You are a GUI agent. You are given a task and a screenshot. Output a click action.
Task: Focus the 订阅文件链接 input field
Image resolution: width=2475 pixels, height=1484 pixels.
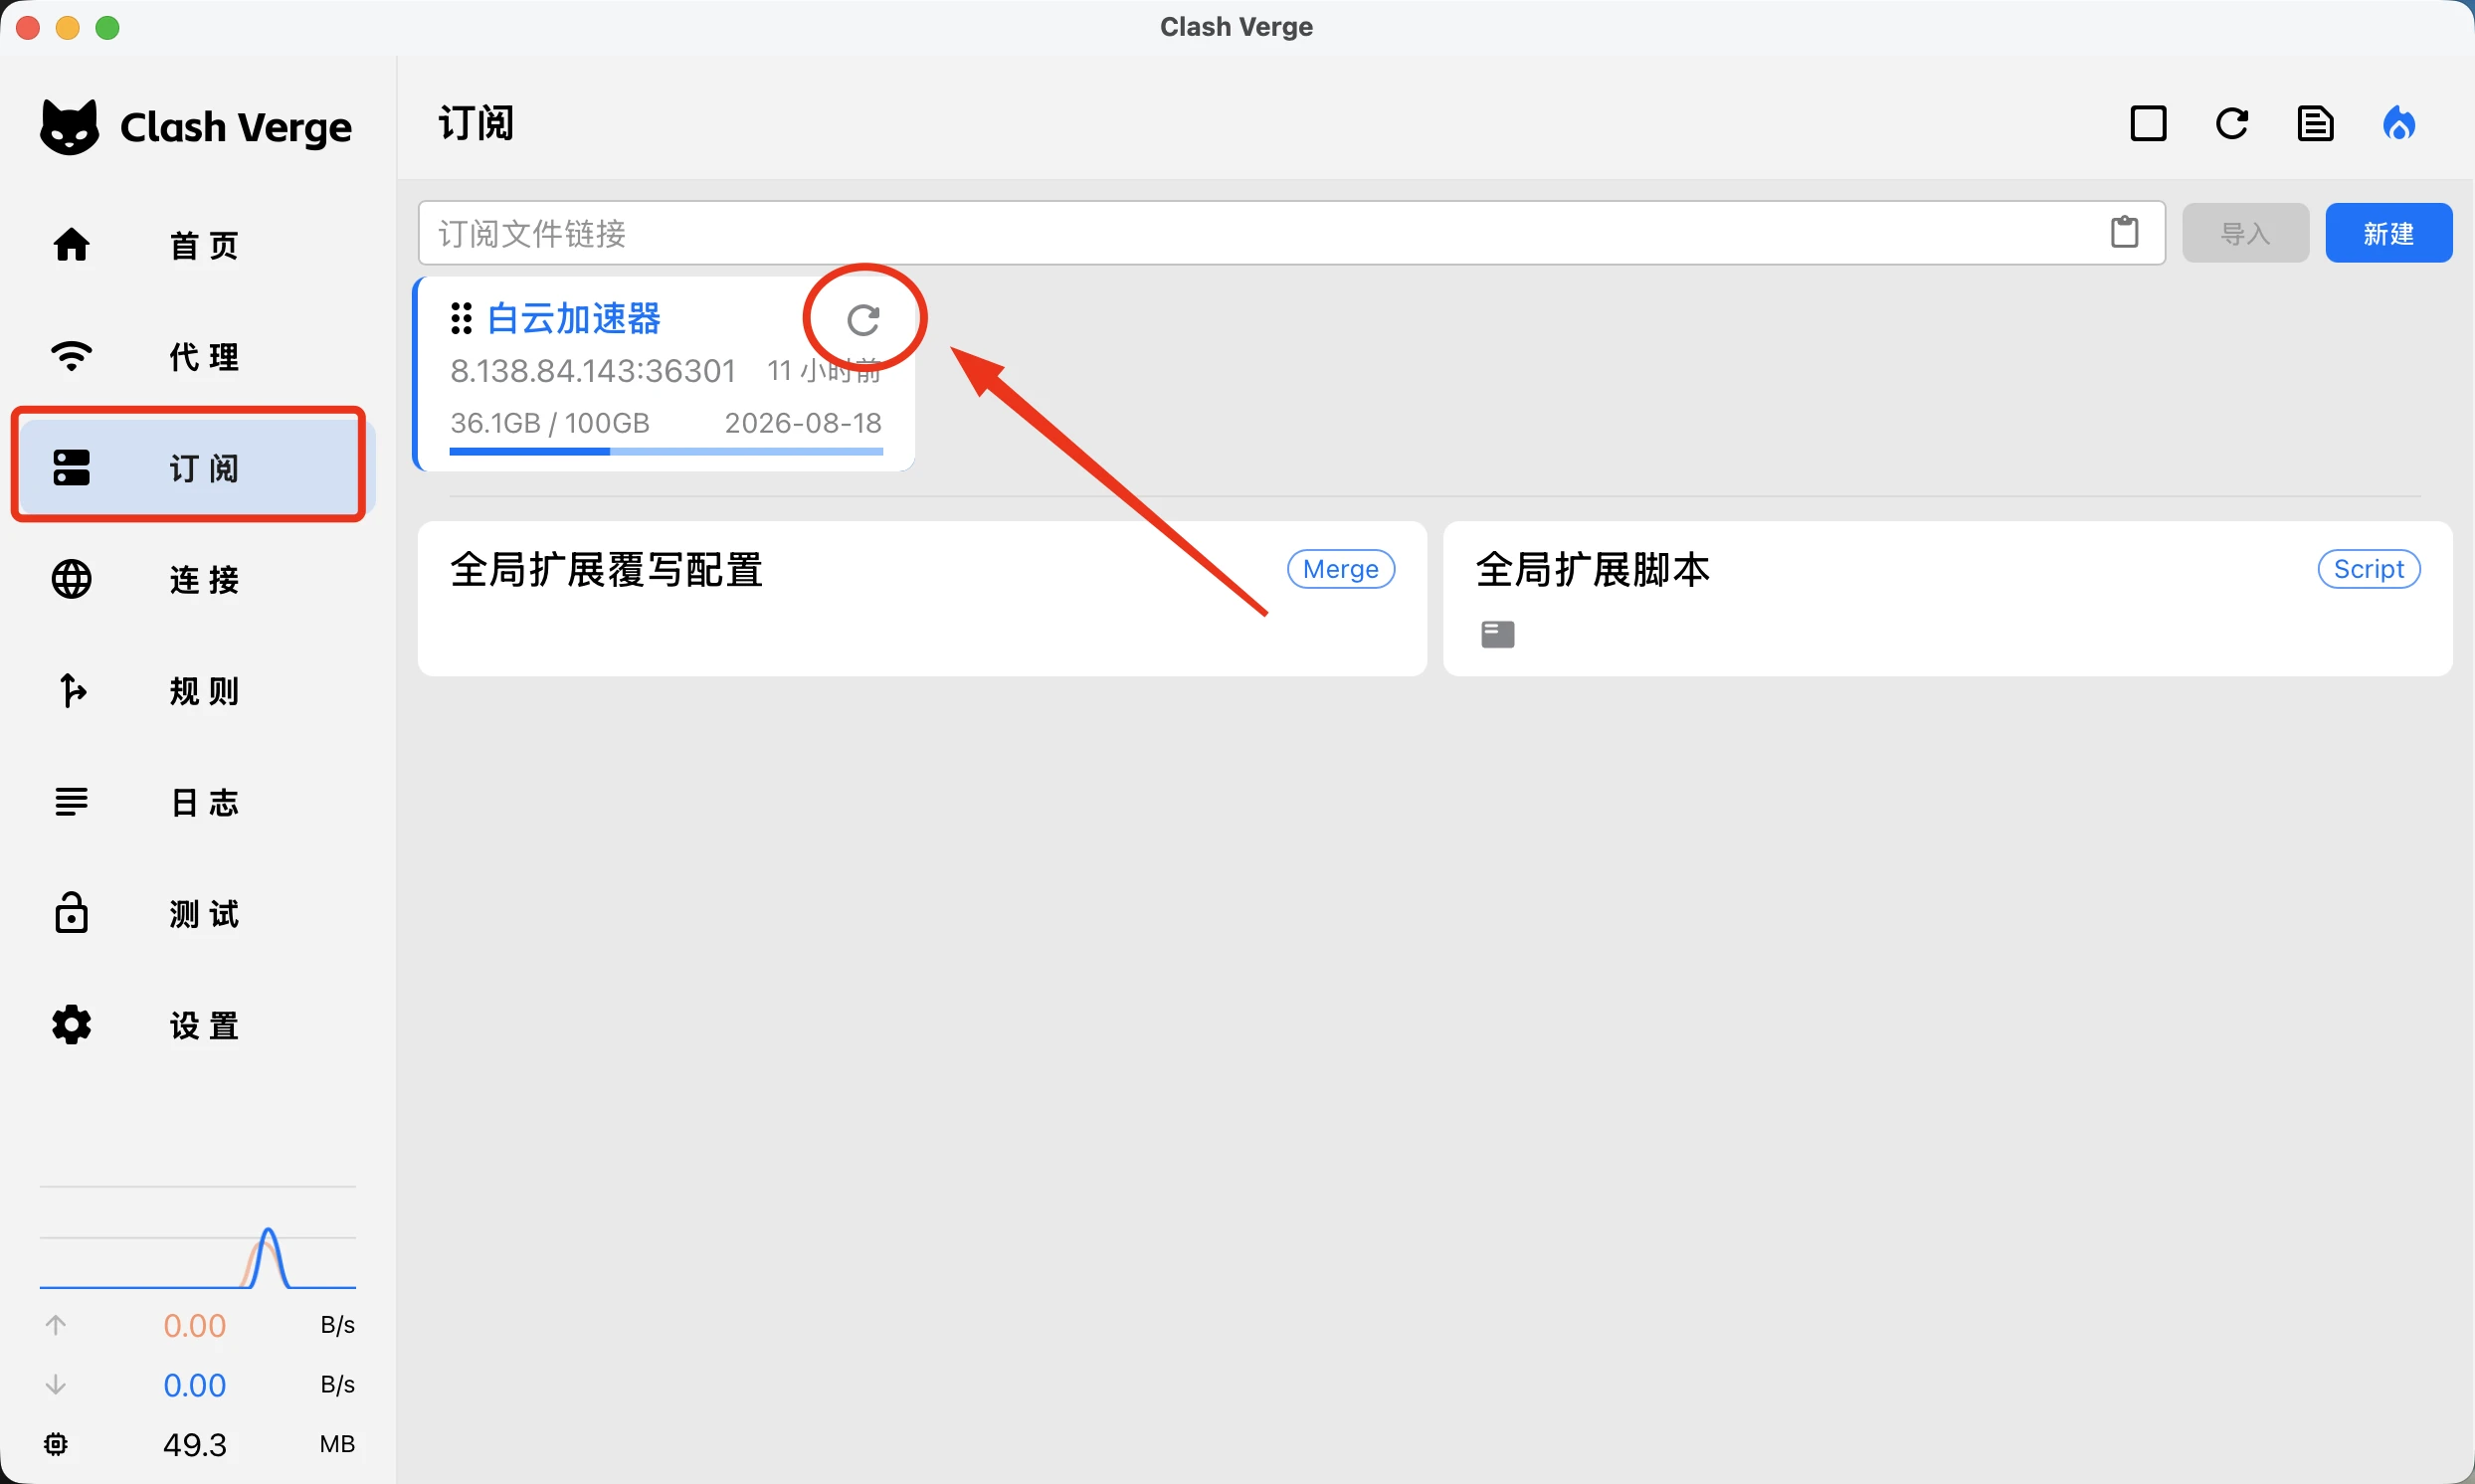coord(1291,233)
